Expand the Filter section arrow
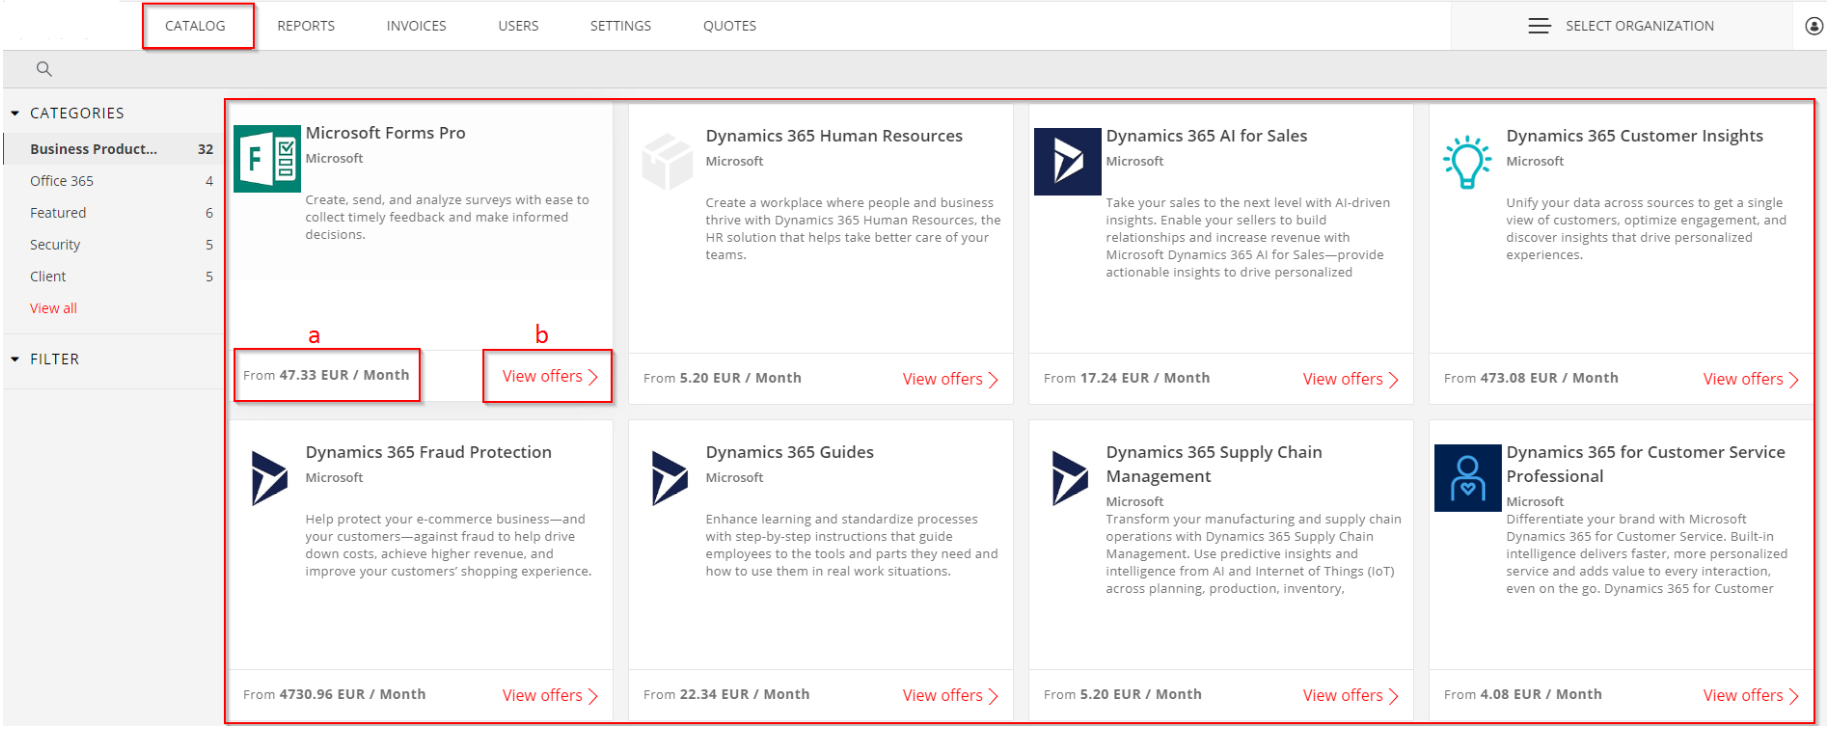The width and height of the screenshot is (1828, 734). click(15, 359)
